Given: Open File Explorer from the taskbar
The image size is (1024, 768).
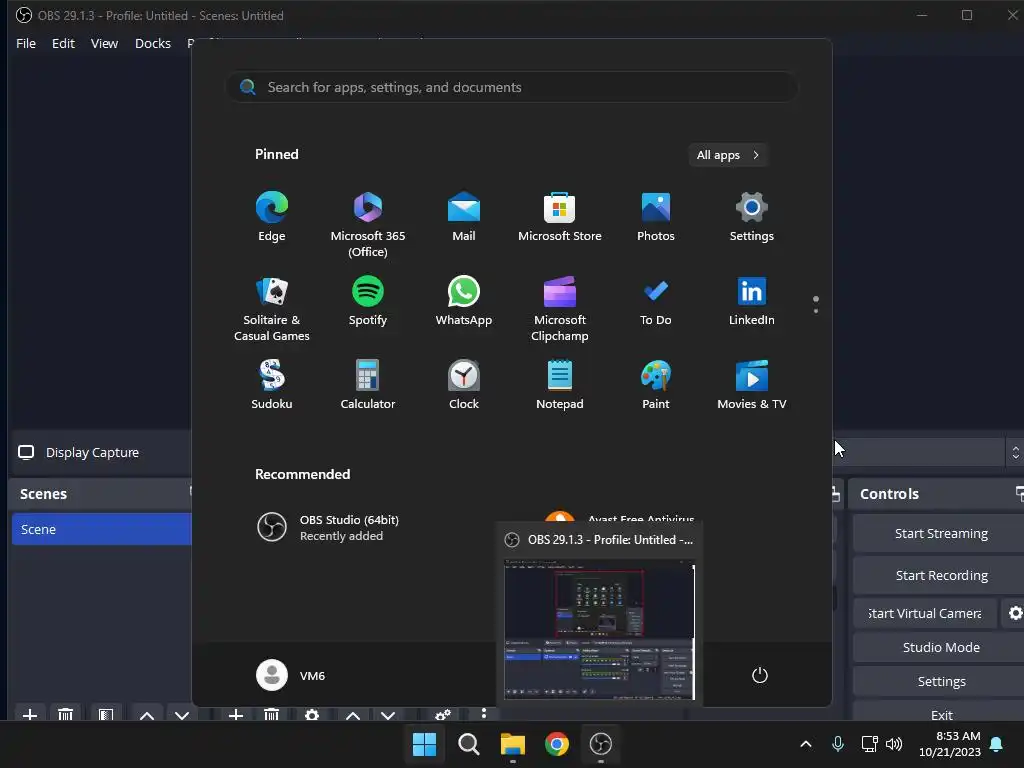Looking at the screenshot, I should click(513, 744).
